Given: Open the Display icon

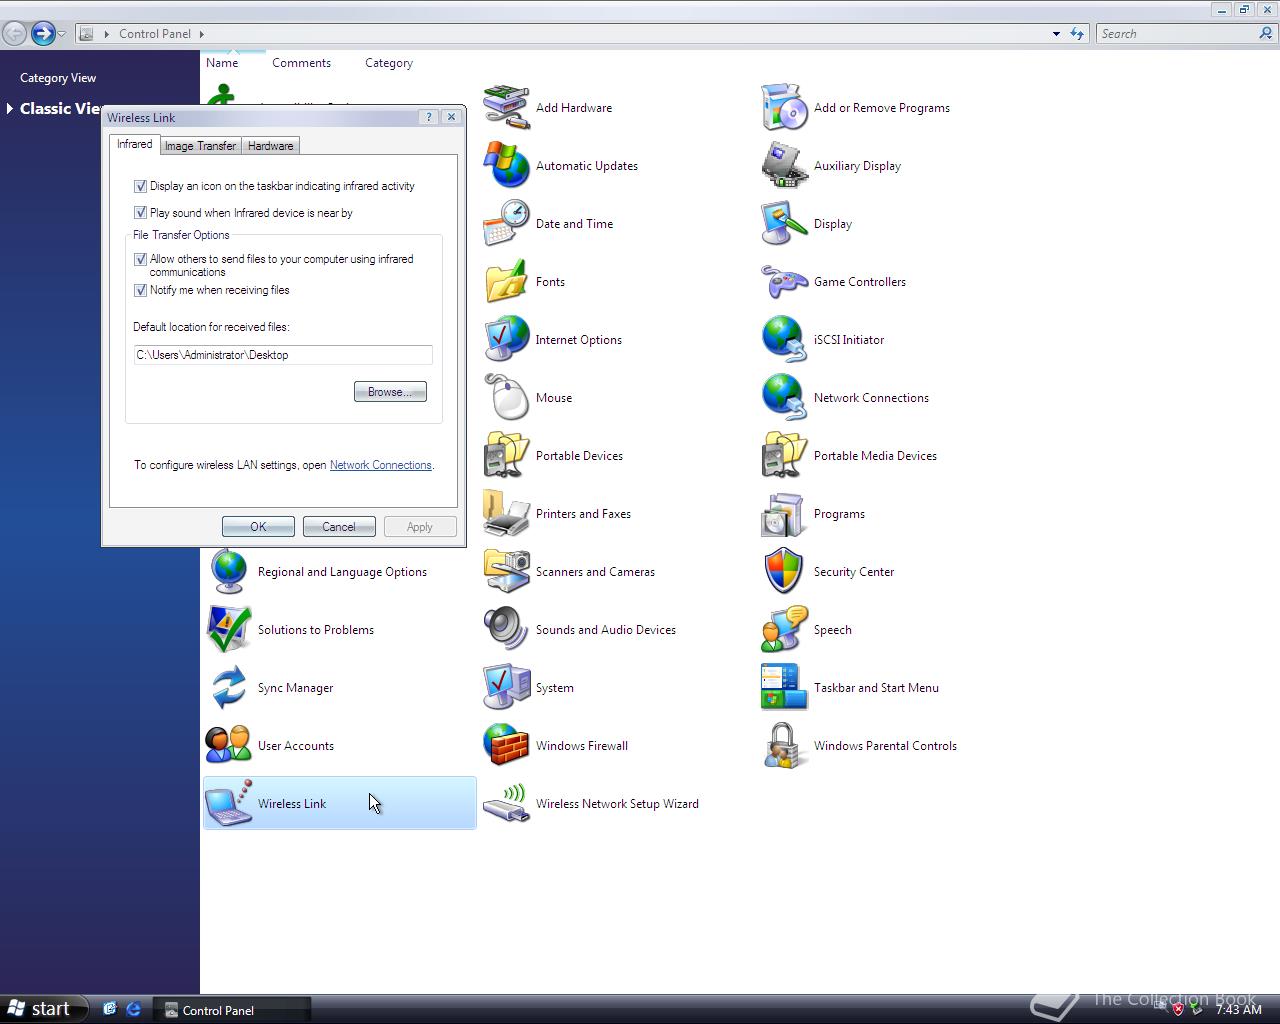Looking at the screenshot, I should pyautogui.click(x=784, y=224).
